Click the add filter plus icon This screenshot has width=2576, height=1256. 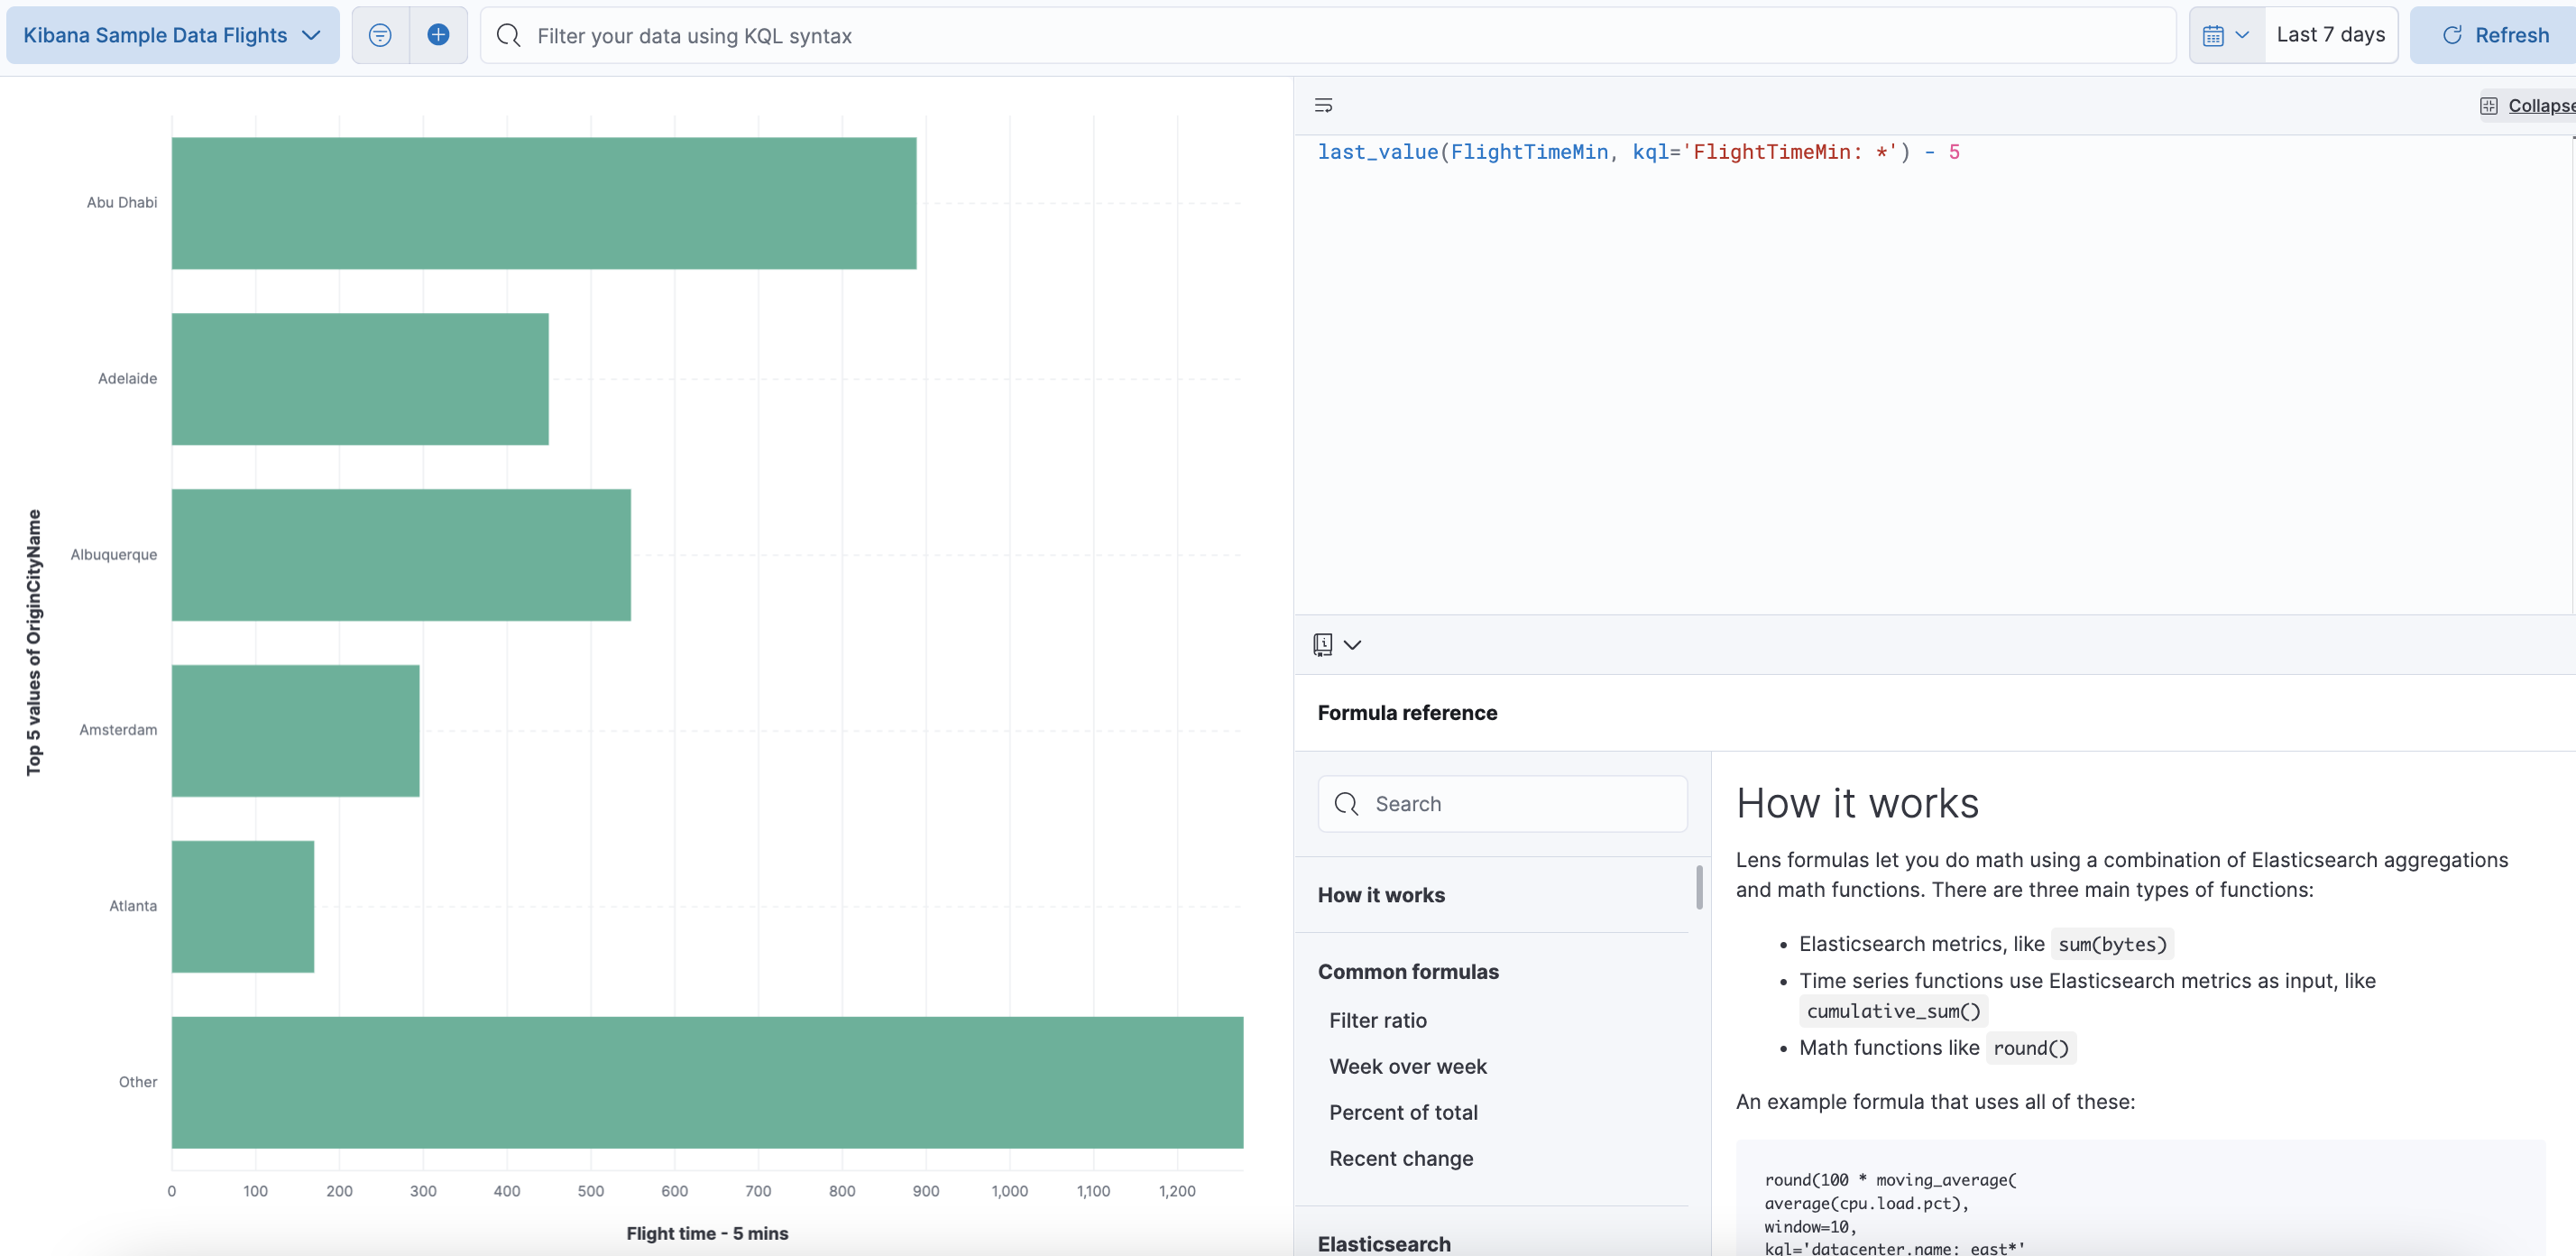[438, 35]
